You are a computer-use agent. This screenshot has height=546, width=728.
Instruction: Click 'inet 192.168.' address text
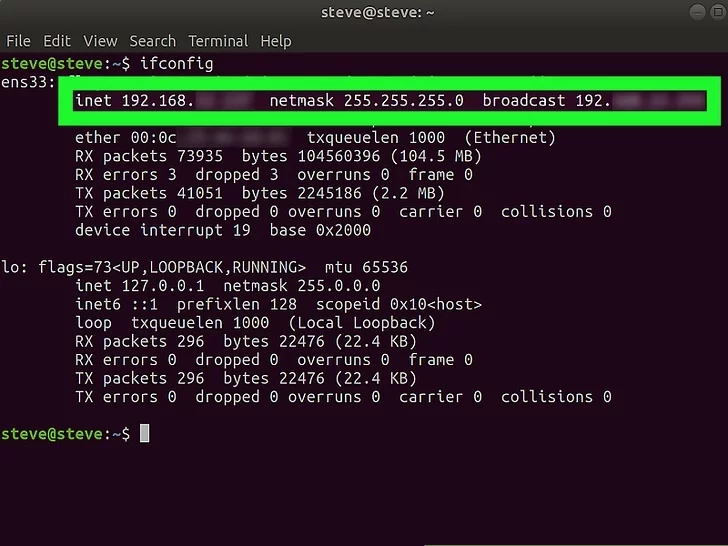click(x=135, y=101)
